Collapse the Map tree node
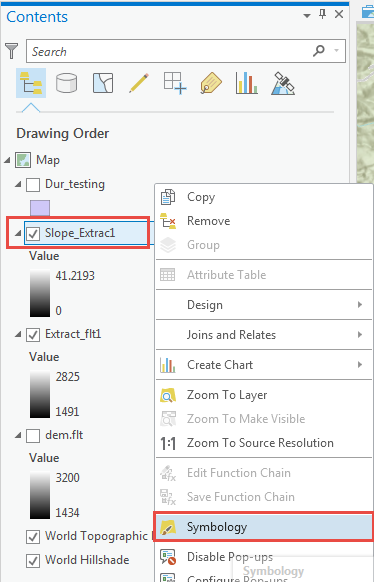This screenshot has height=582, width=374. (7, 160)
